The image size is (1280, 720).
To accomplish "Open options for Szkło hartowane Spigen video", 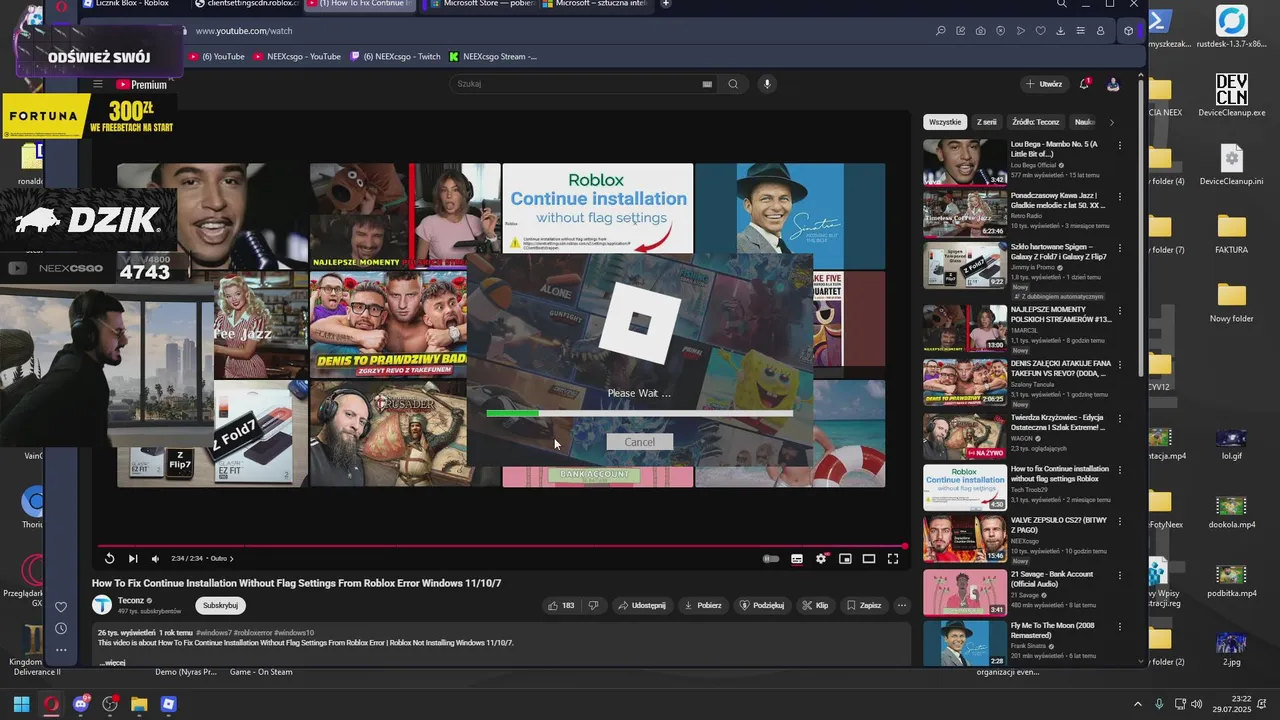I will 1120,247.
